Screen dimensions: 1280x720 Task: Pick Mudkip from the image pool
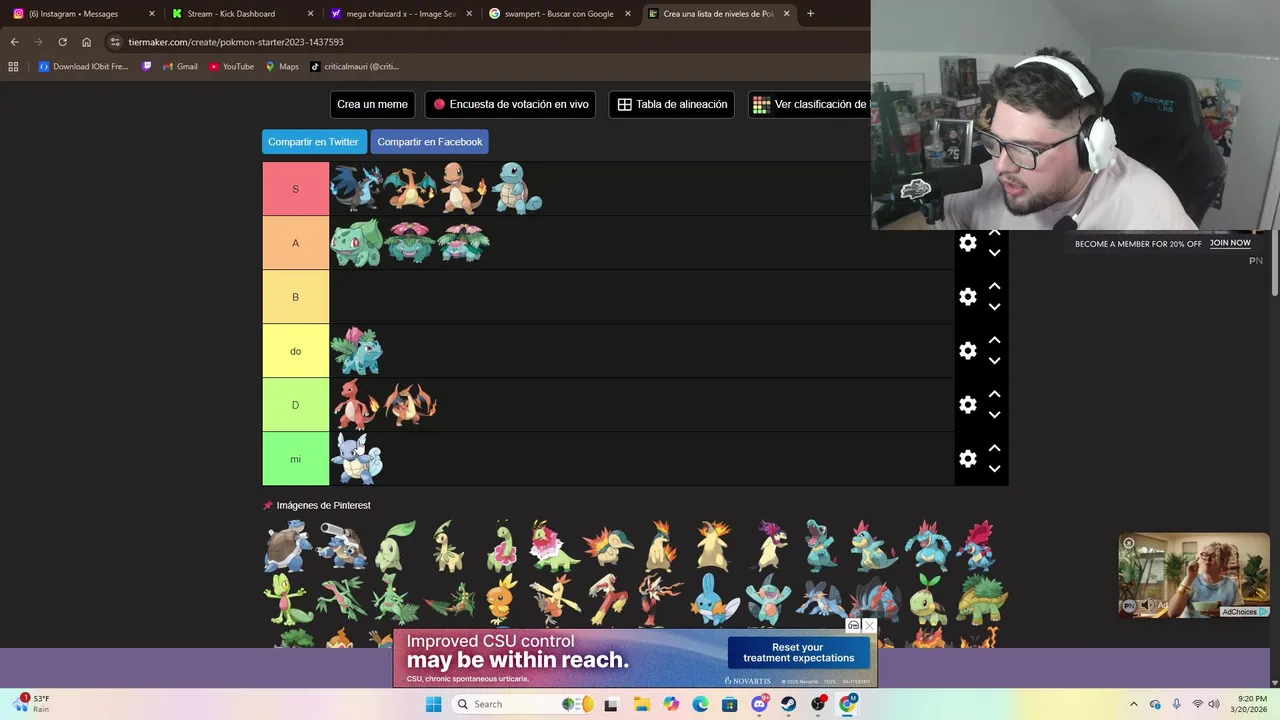click(x=716, y=598)
